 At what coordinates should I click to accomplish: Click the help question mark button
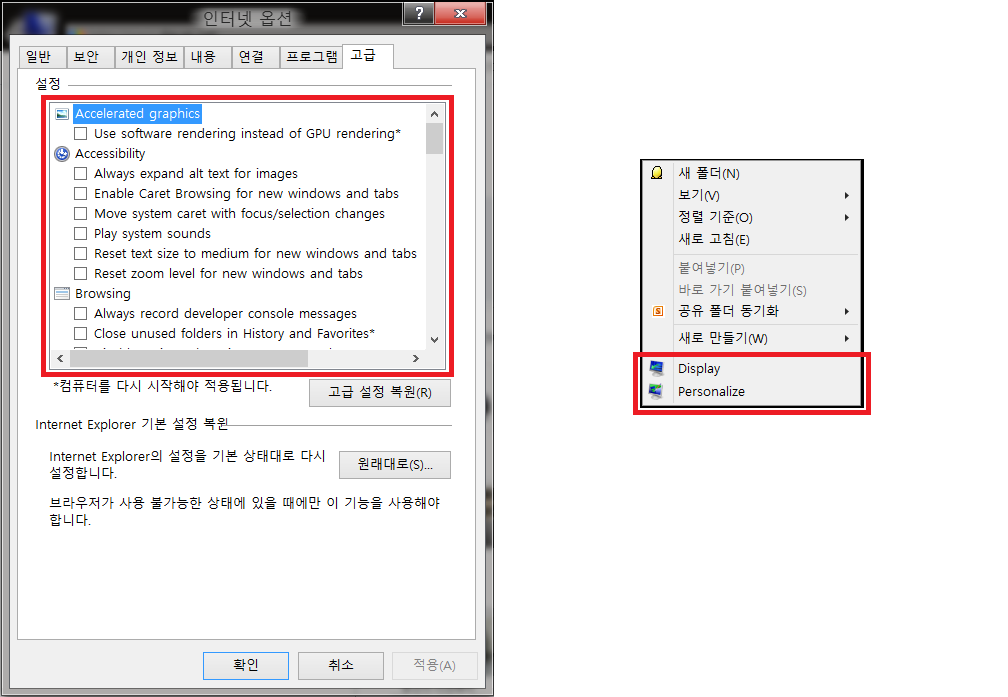(419, 14)
